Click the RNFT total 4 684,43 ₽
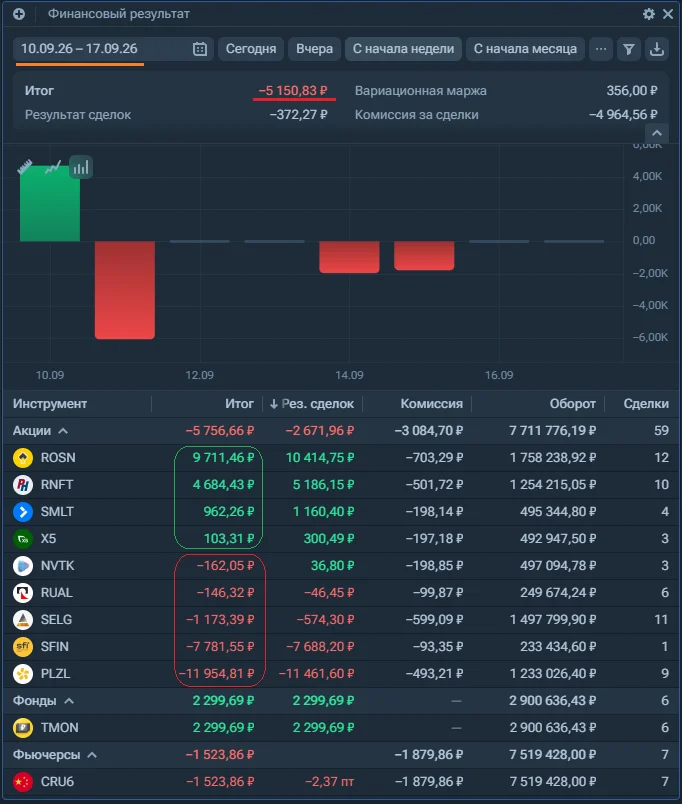 coord(223,485)
